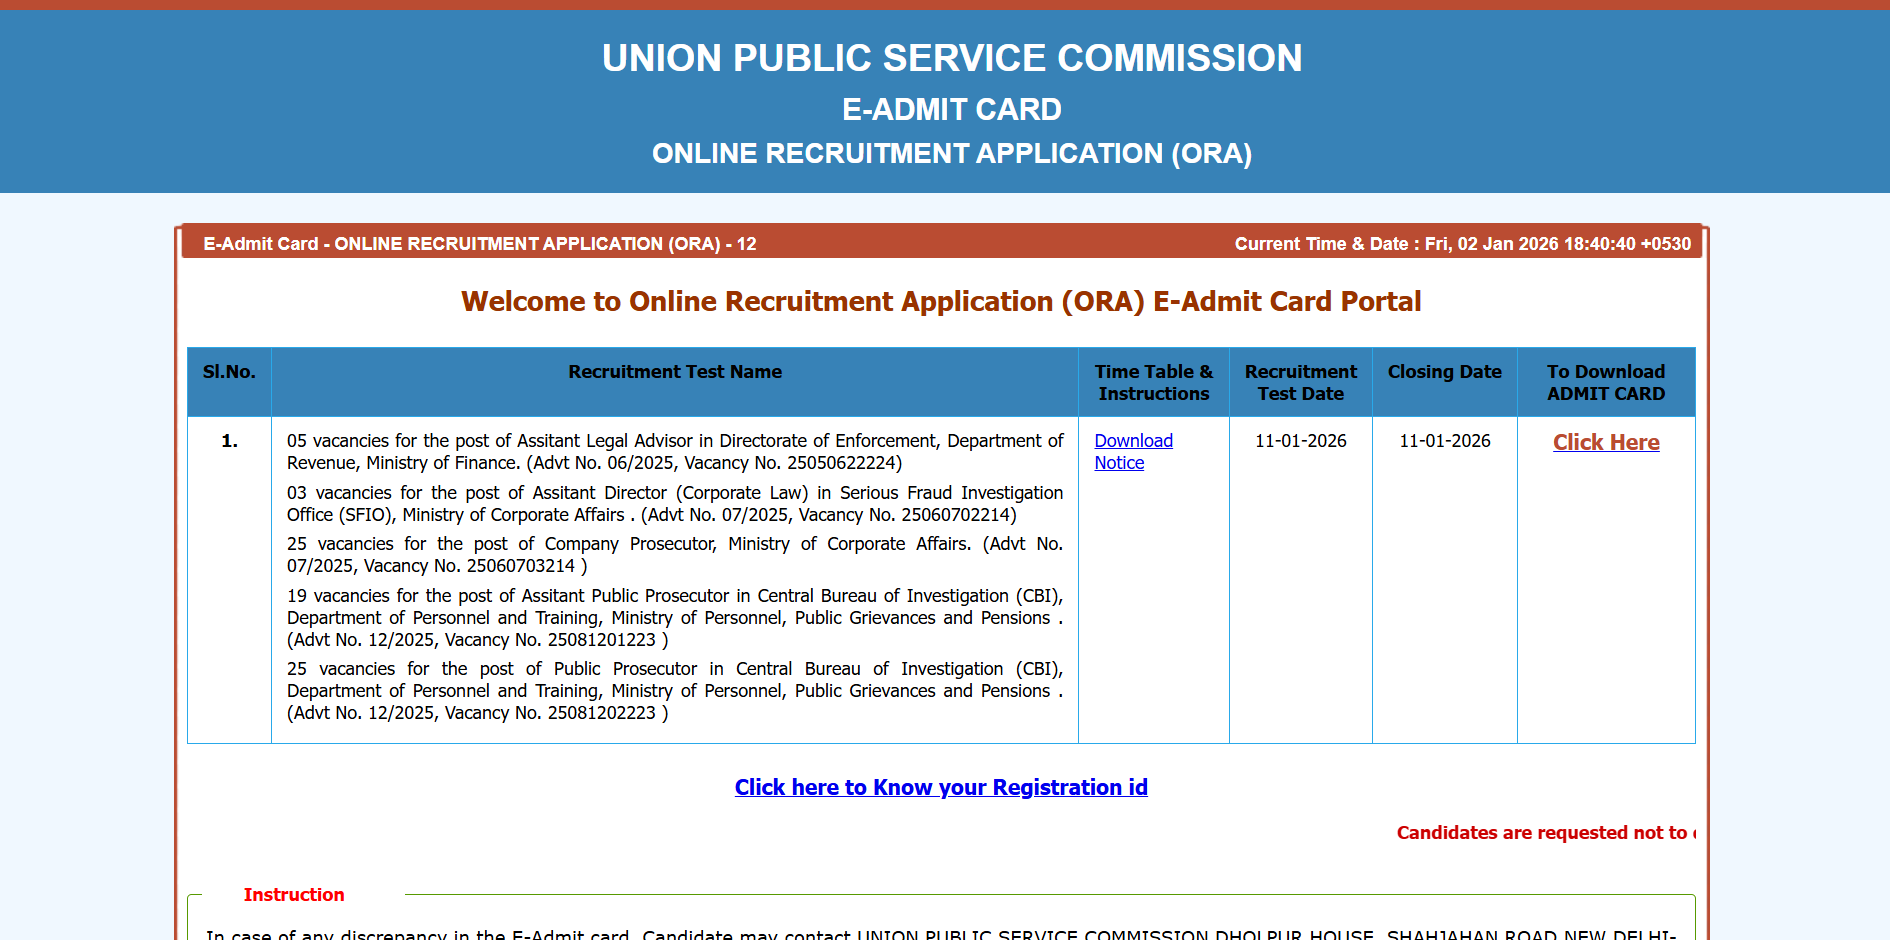The width and height of the screenshot is (1890, 940).
Task: Click the Recruitment Test Date column header
Action: pyautogui.click(x=1300, y=382)
